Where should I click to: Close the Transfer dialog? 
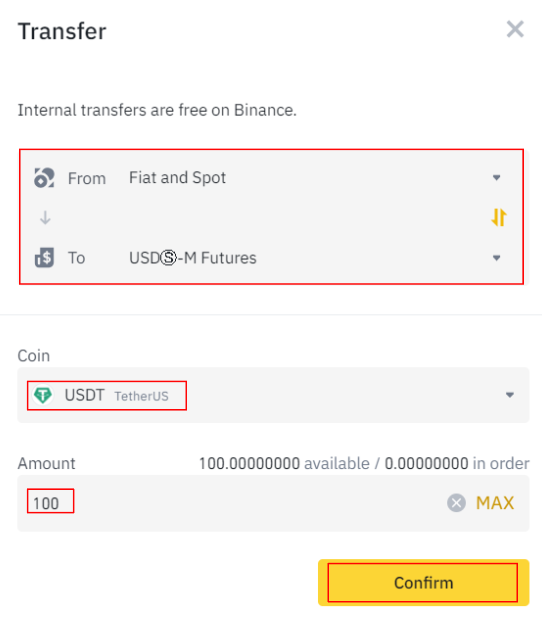click(x=515, y=29)
